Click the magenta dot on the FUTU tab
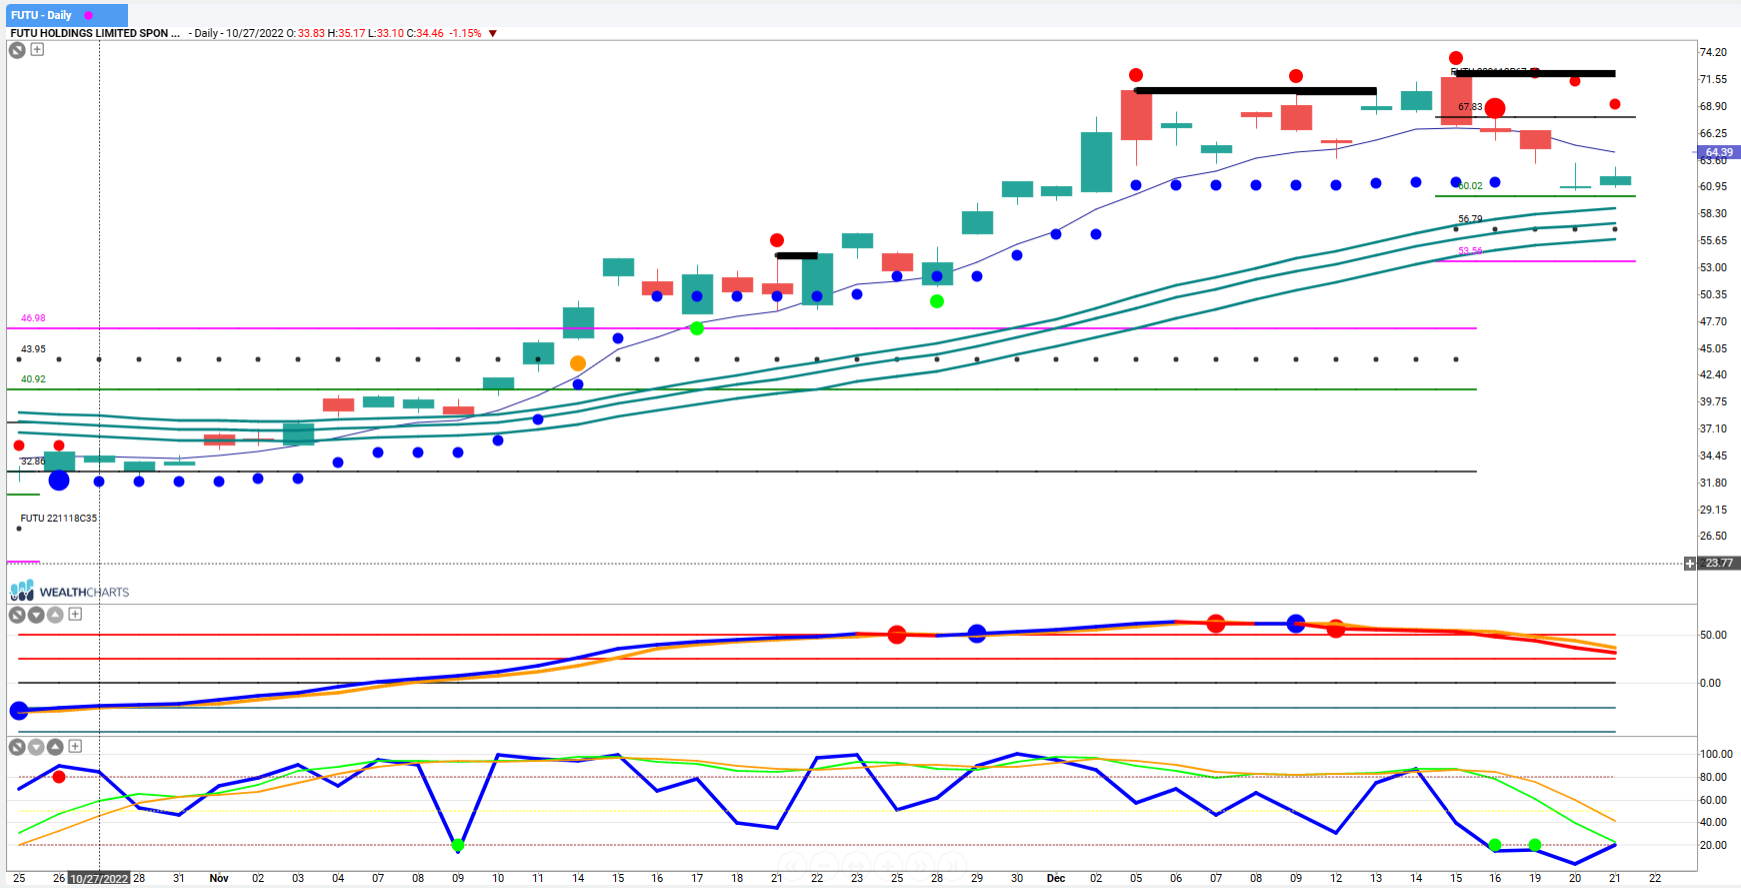 tap(88, 15)
